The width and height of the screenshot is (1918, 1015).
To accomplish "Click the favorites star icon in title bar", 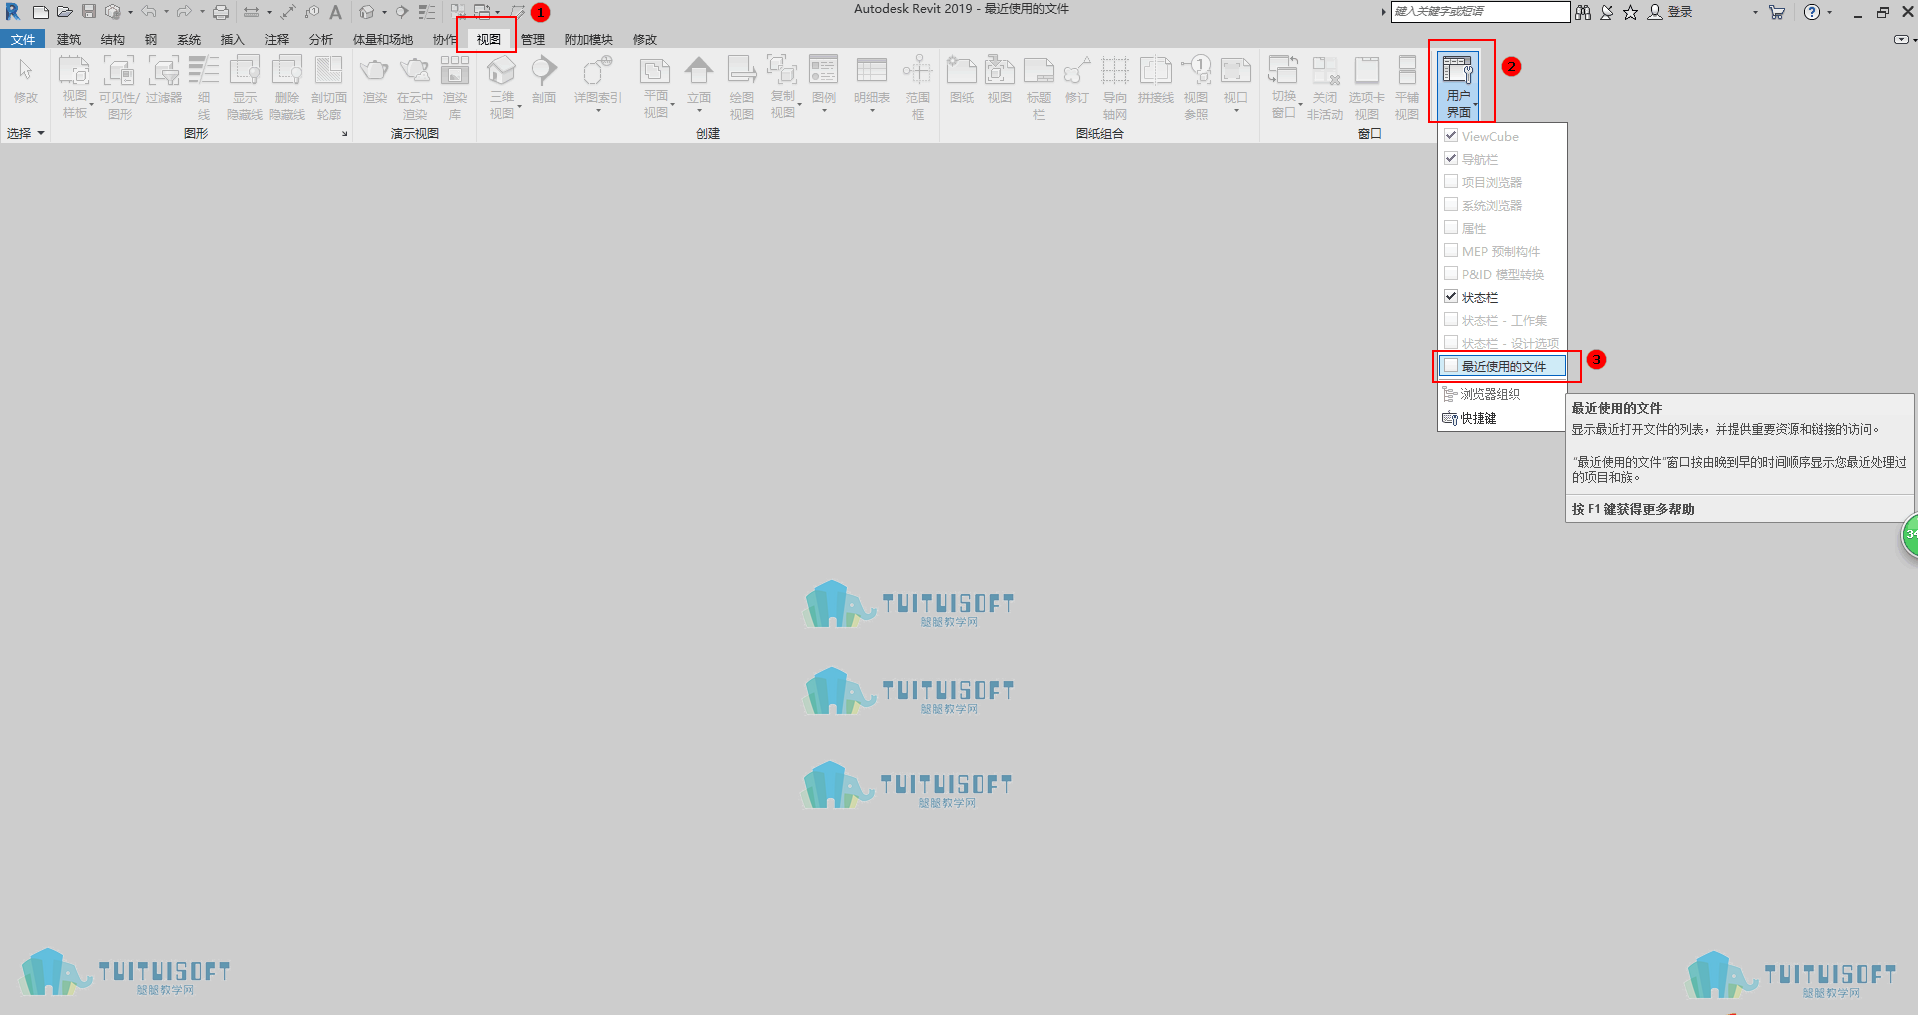I will point(1631,12).
